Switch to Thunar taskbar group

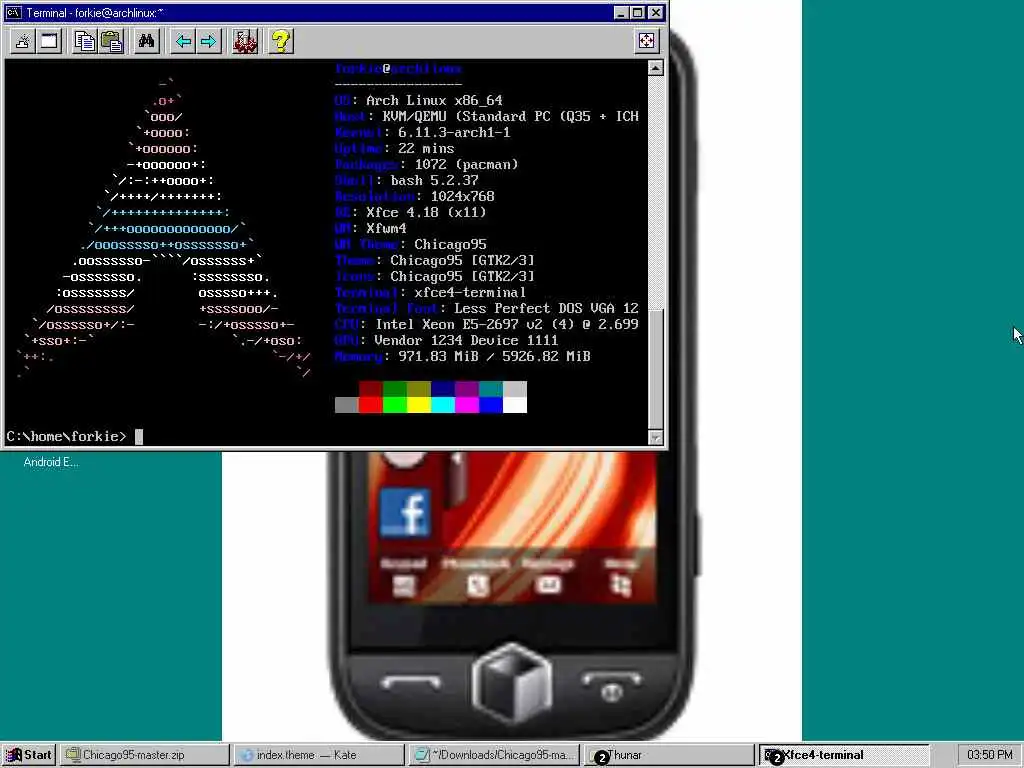668,755
